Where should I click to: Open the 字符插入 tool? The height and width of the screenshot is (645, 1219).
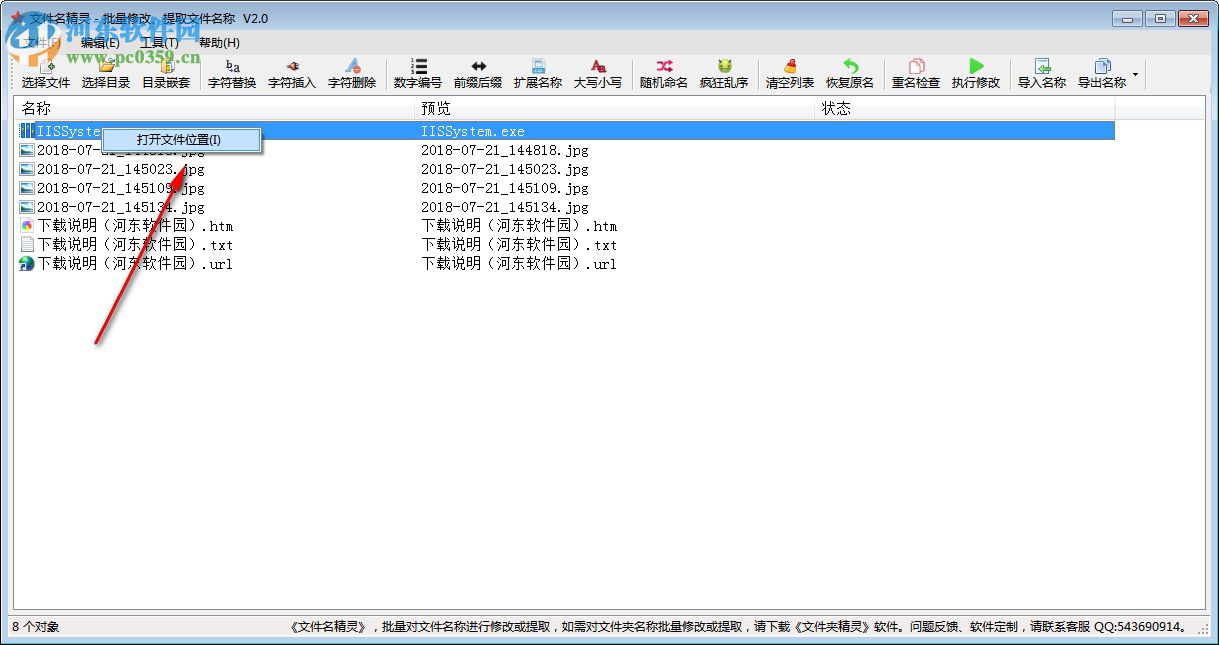click(x=292, y=74)
